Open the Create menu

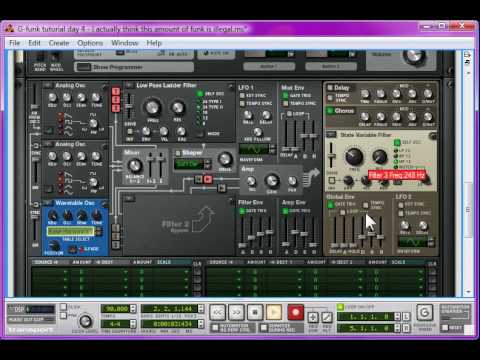click(59, 43)
